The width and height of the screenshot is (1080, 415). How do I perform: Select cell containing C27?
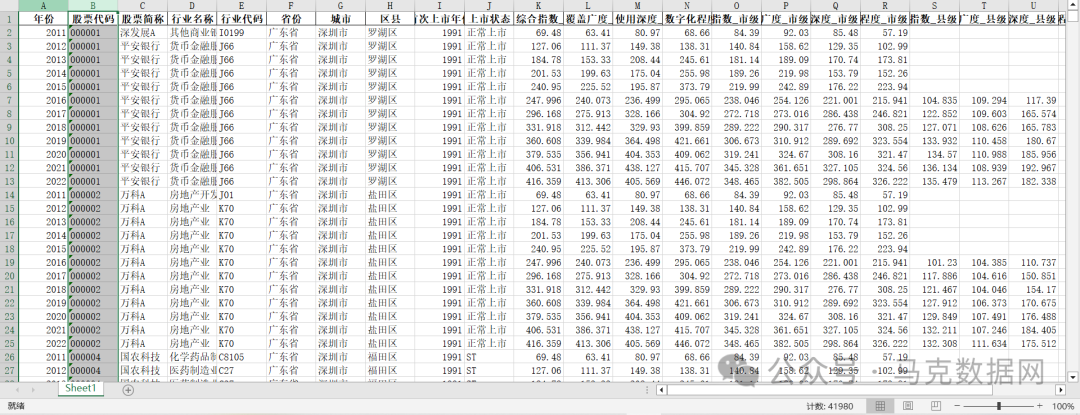pos(242,372)
